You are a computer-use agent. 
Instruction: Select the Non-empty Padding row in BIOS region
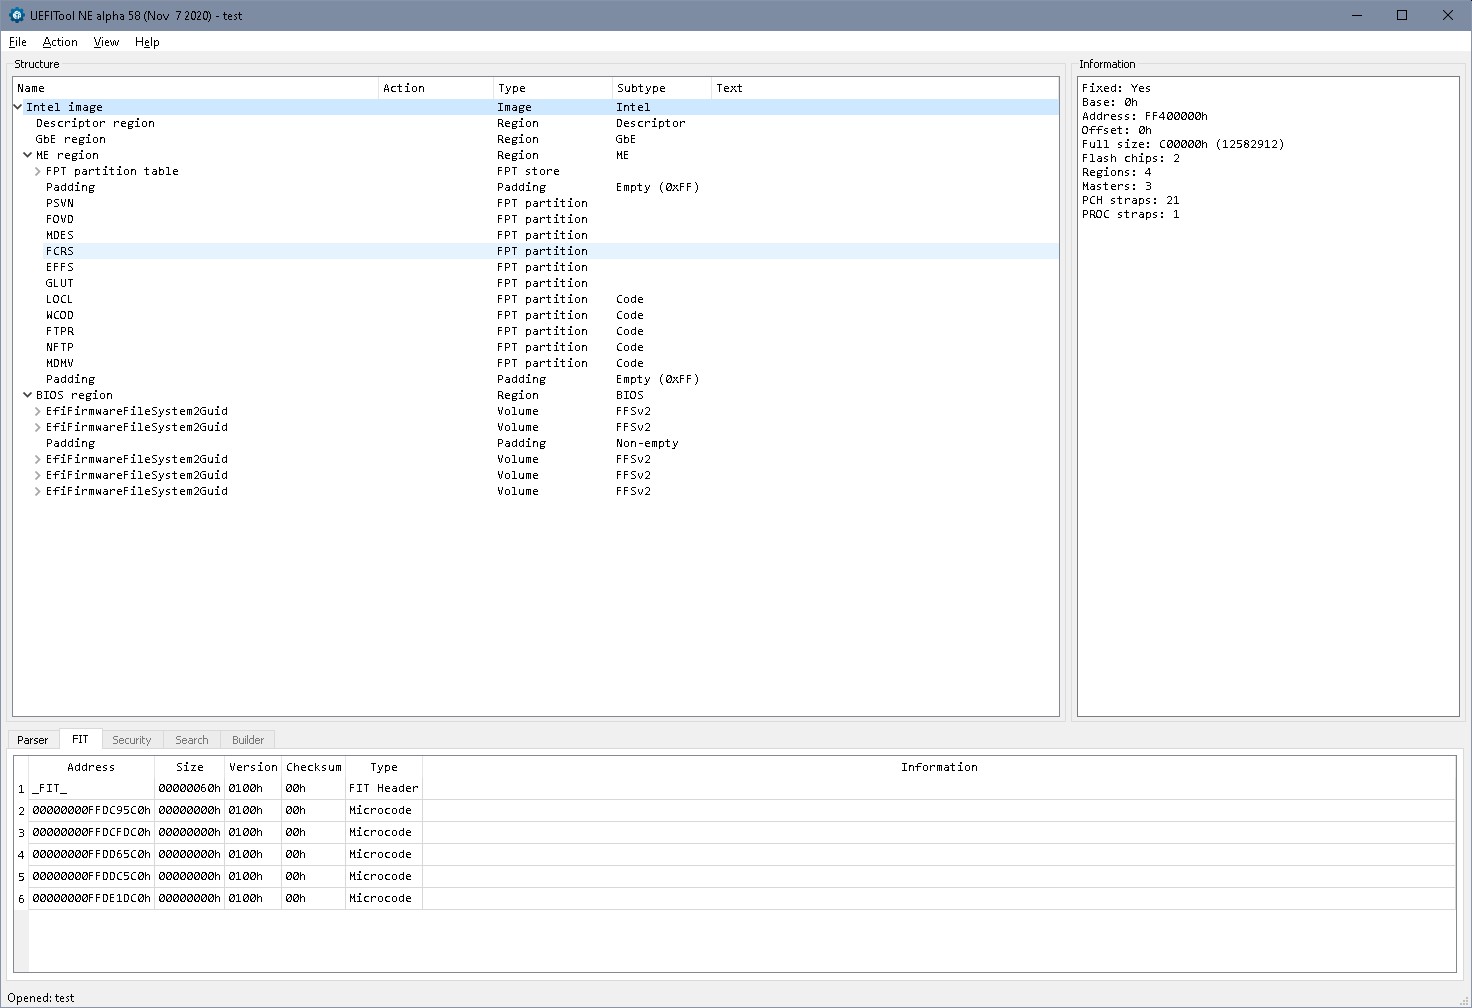coord(536,443)
